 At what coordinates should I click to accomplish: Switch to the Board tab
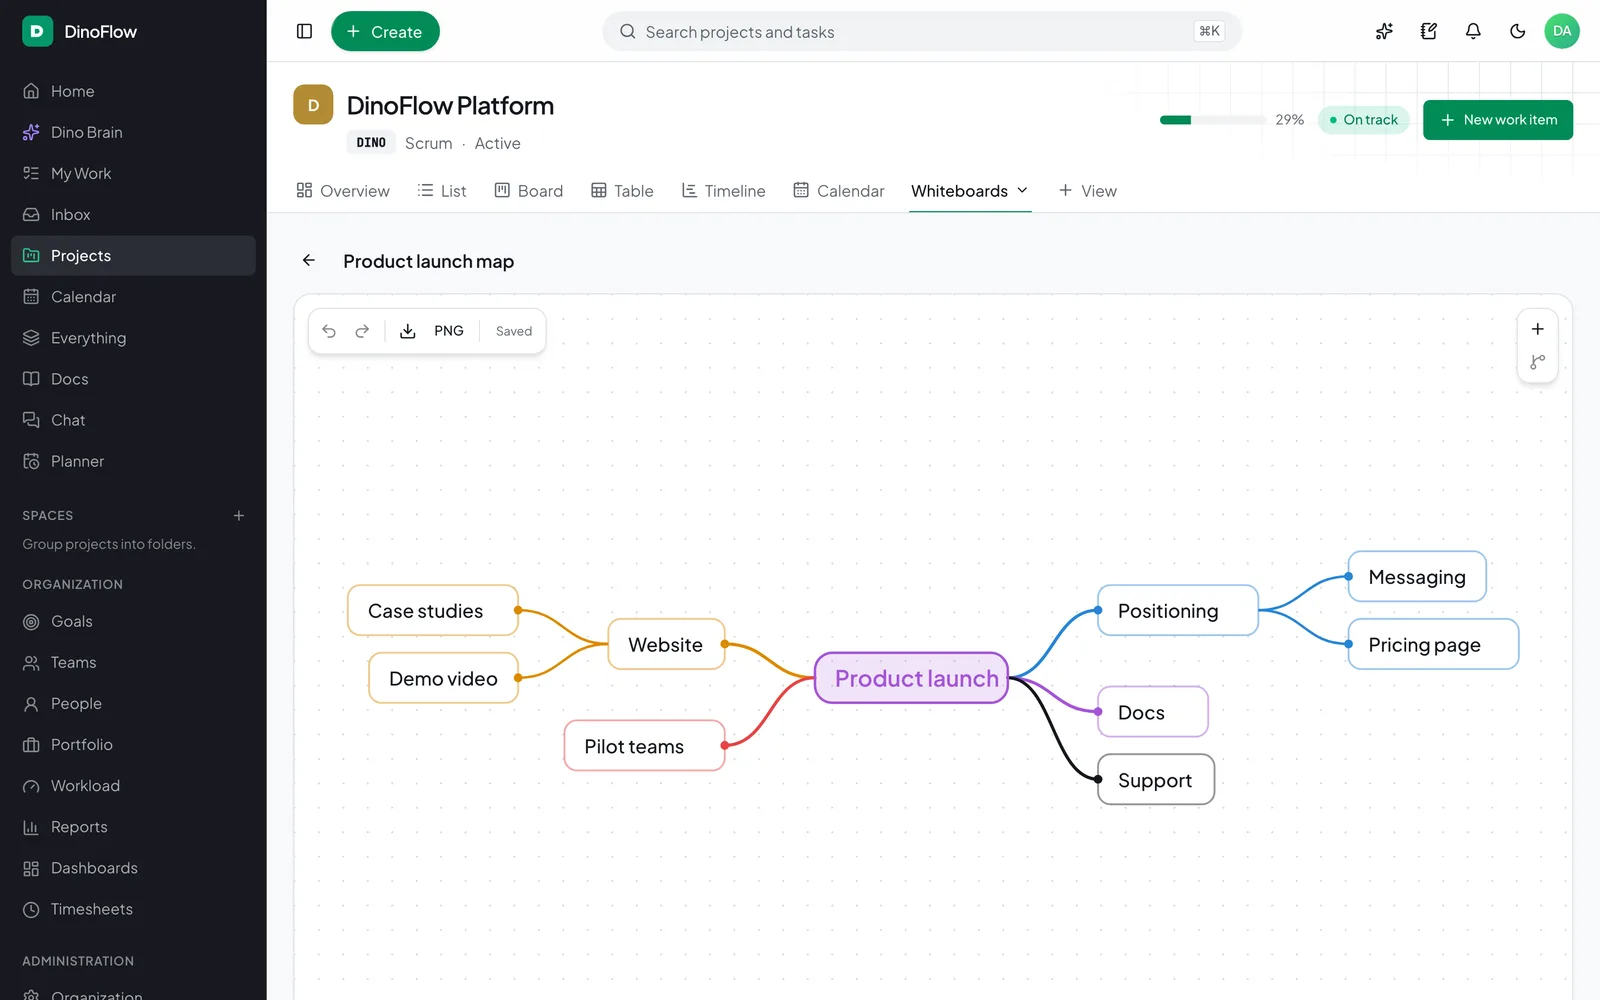point(529,191)
